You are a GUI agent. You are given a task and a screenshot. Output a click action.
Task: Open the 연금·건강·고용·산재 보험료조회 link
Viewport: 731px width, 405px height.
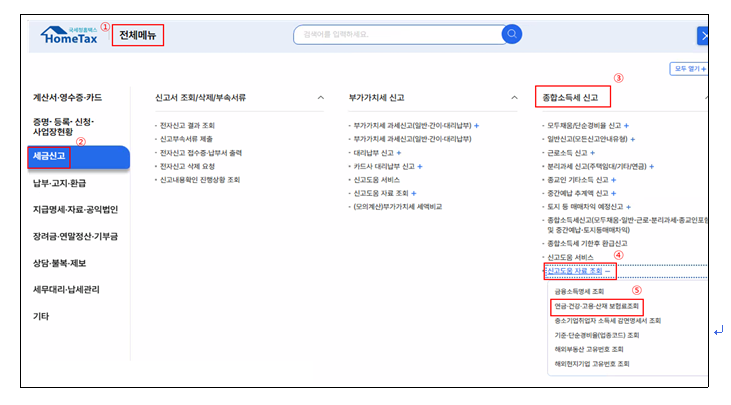click(x=596, y=306)
